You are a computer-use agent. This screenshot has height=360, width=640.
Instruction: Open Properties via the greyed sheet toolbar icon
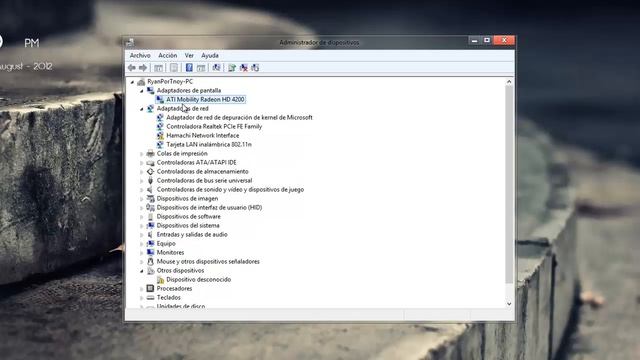coord(174,68)
